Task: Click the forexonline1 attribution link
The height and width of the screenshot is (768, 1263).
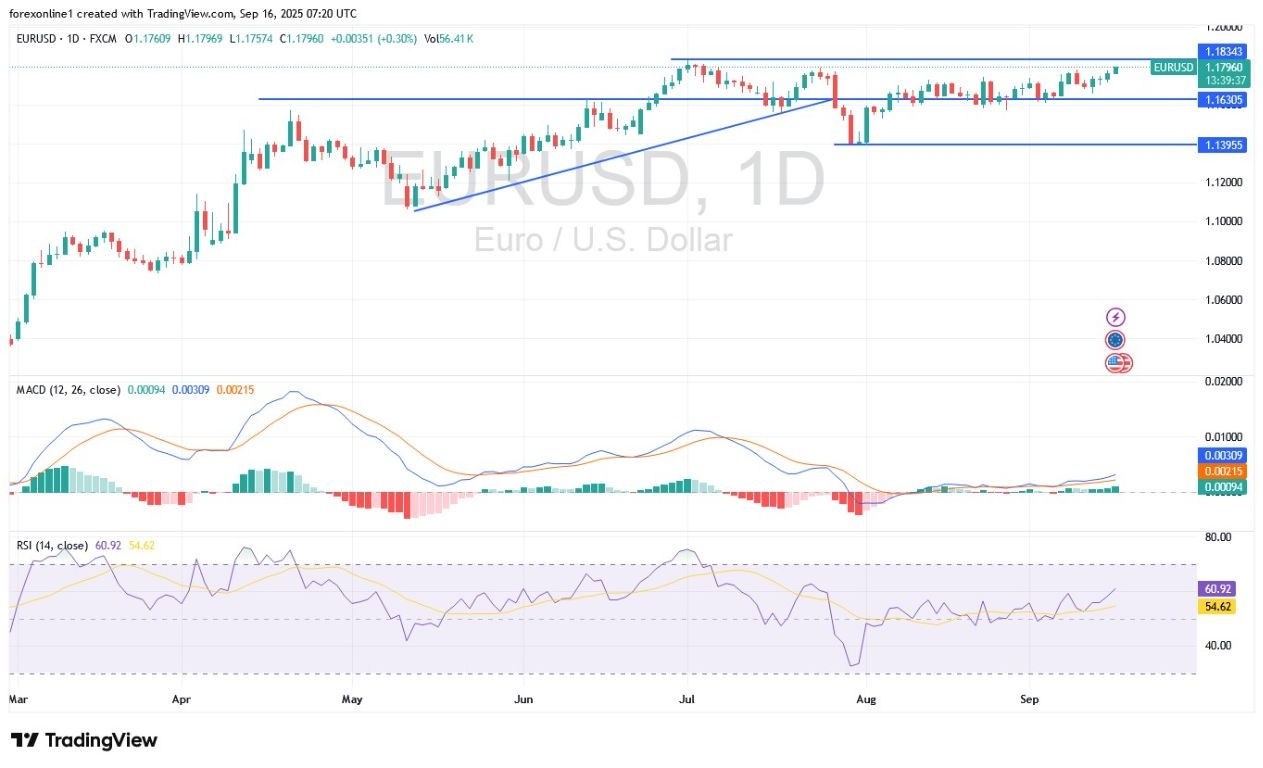Action: tap(40, 14)
